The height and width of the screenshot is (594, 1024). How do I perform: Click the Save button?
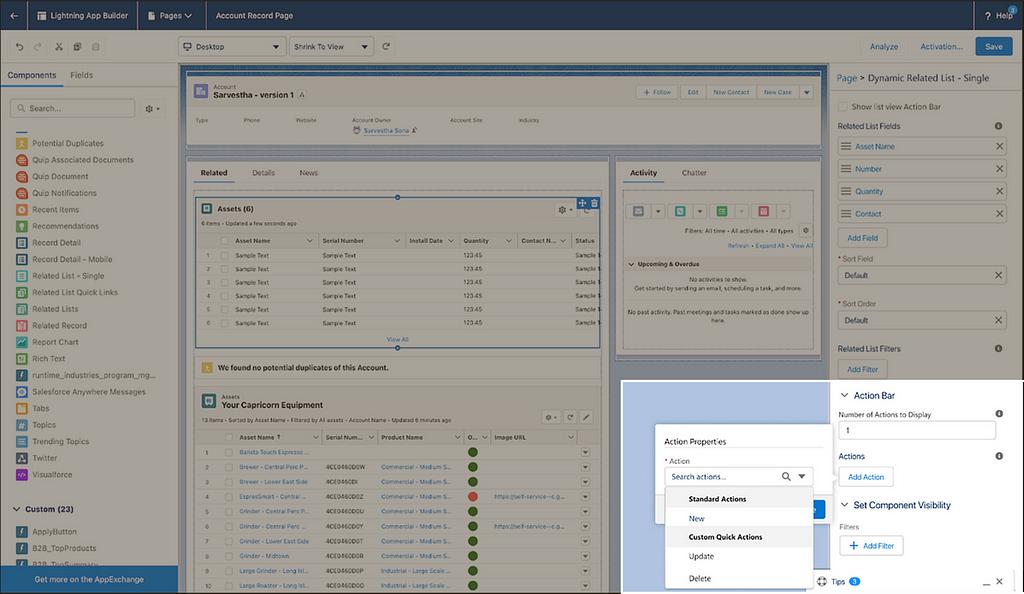coord(993,47)
